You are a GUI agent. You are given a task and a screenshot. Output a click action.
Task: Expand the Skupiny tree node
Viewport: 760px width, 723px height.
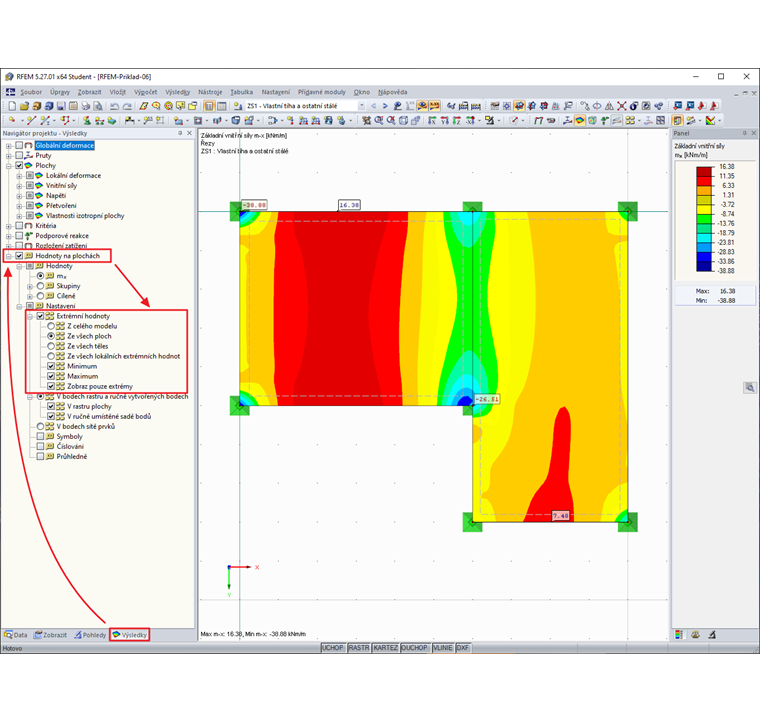tap(30, 286)
